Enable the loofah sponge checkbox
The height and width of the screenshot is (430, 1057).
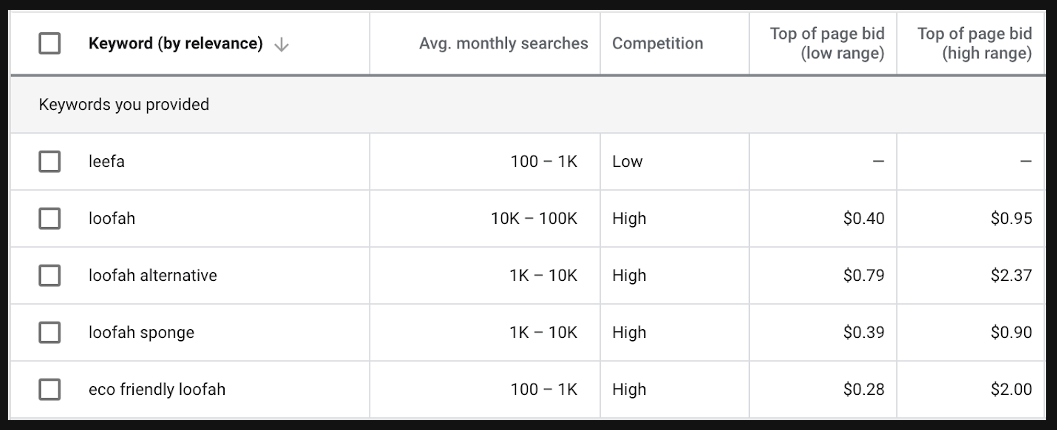pyautogui.click(x=49, y=332)
